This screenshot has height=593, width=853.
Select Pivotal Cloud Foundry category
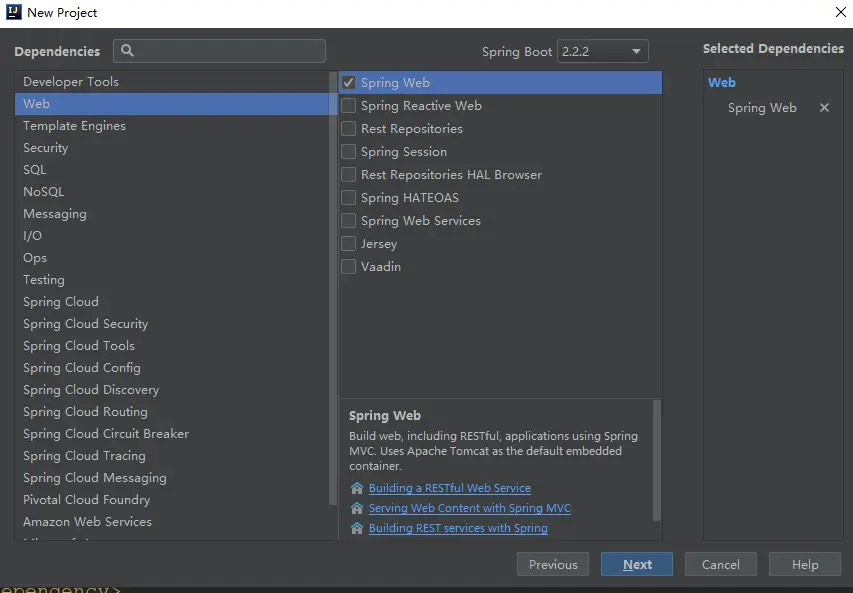click(x=172, y=500)
